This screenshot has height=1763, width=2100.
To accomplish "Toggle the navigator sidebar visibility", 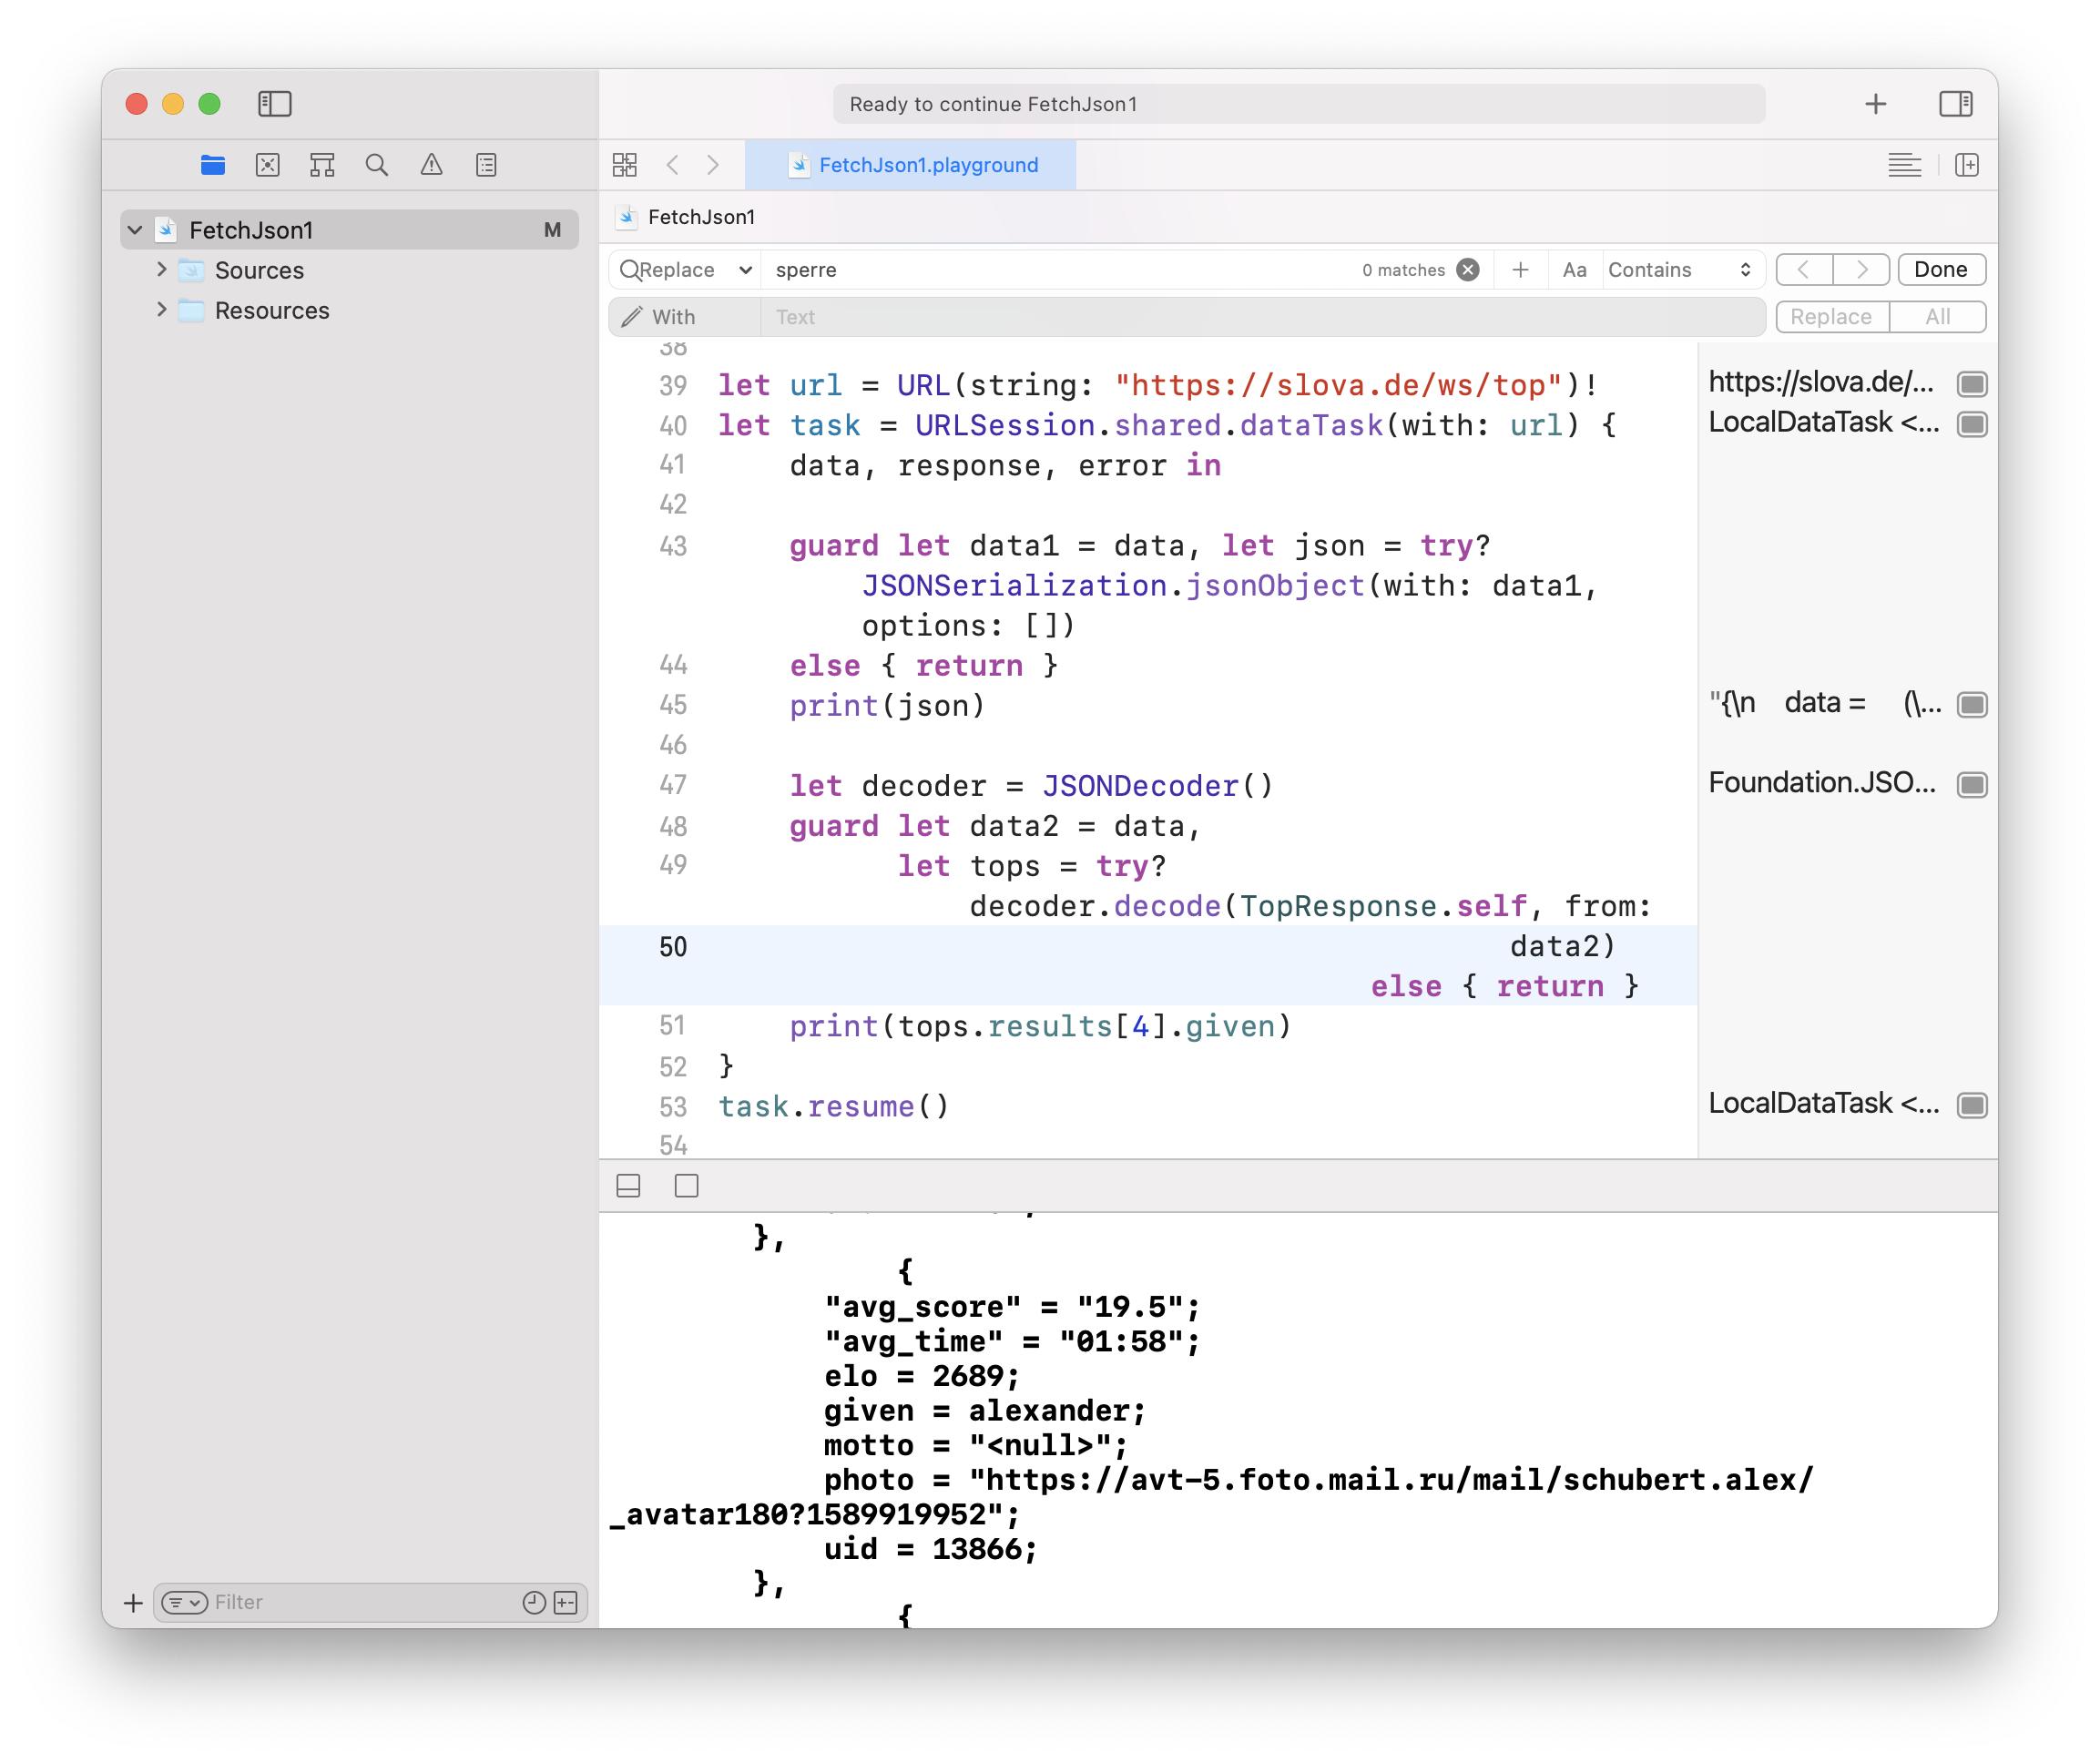I will pyautogui.click(x=274, y=104).
